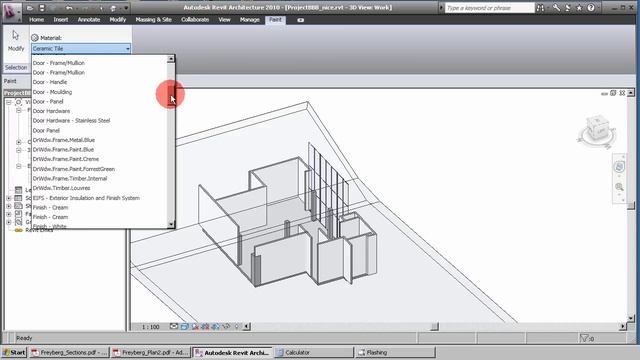Click the detail level icon in the view control bar
Screen dimensions: 640x360
(174, 327)
